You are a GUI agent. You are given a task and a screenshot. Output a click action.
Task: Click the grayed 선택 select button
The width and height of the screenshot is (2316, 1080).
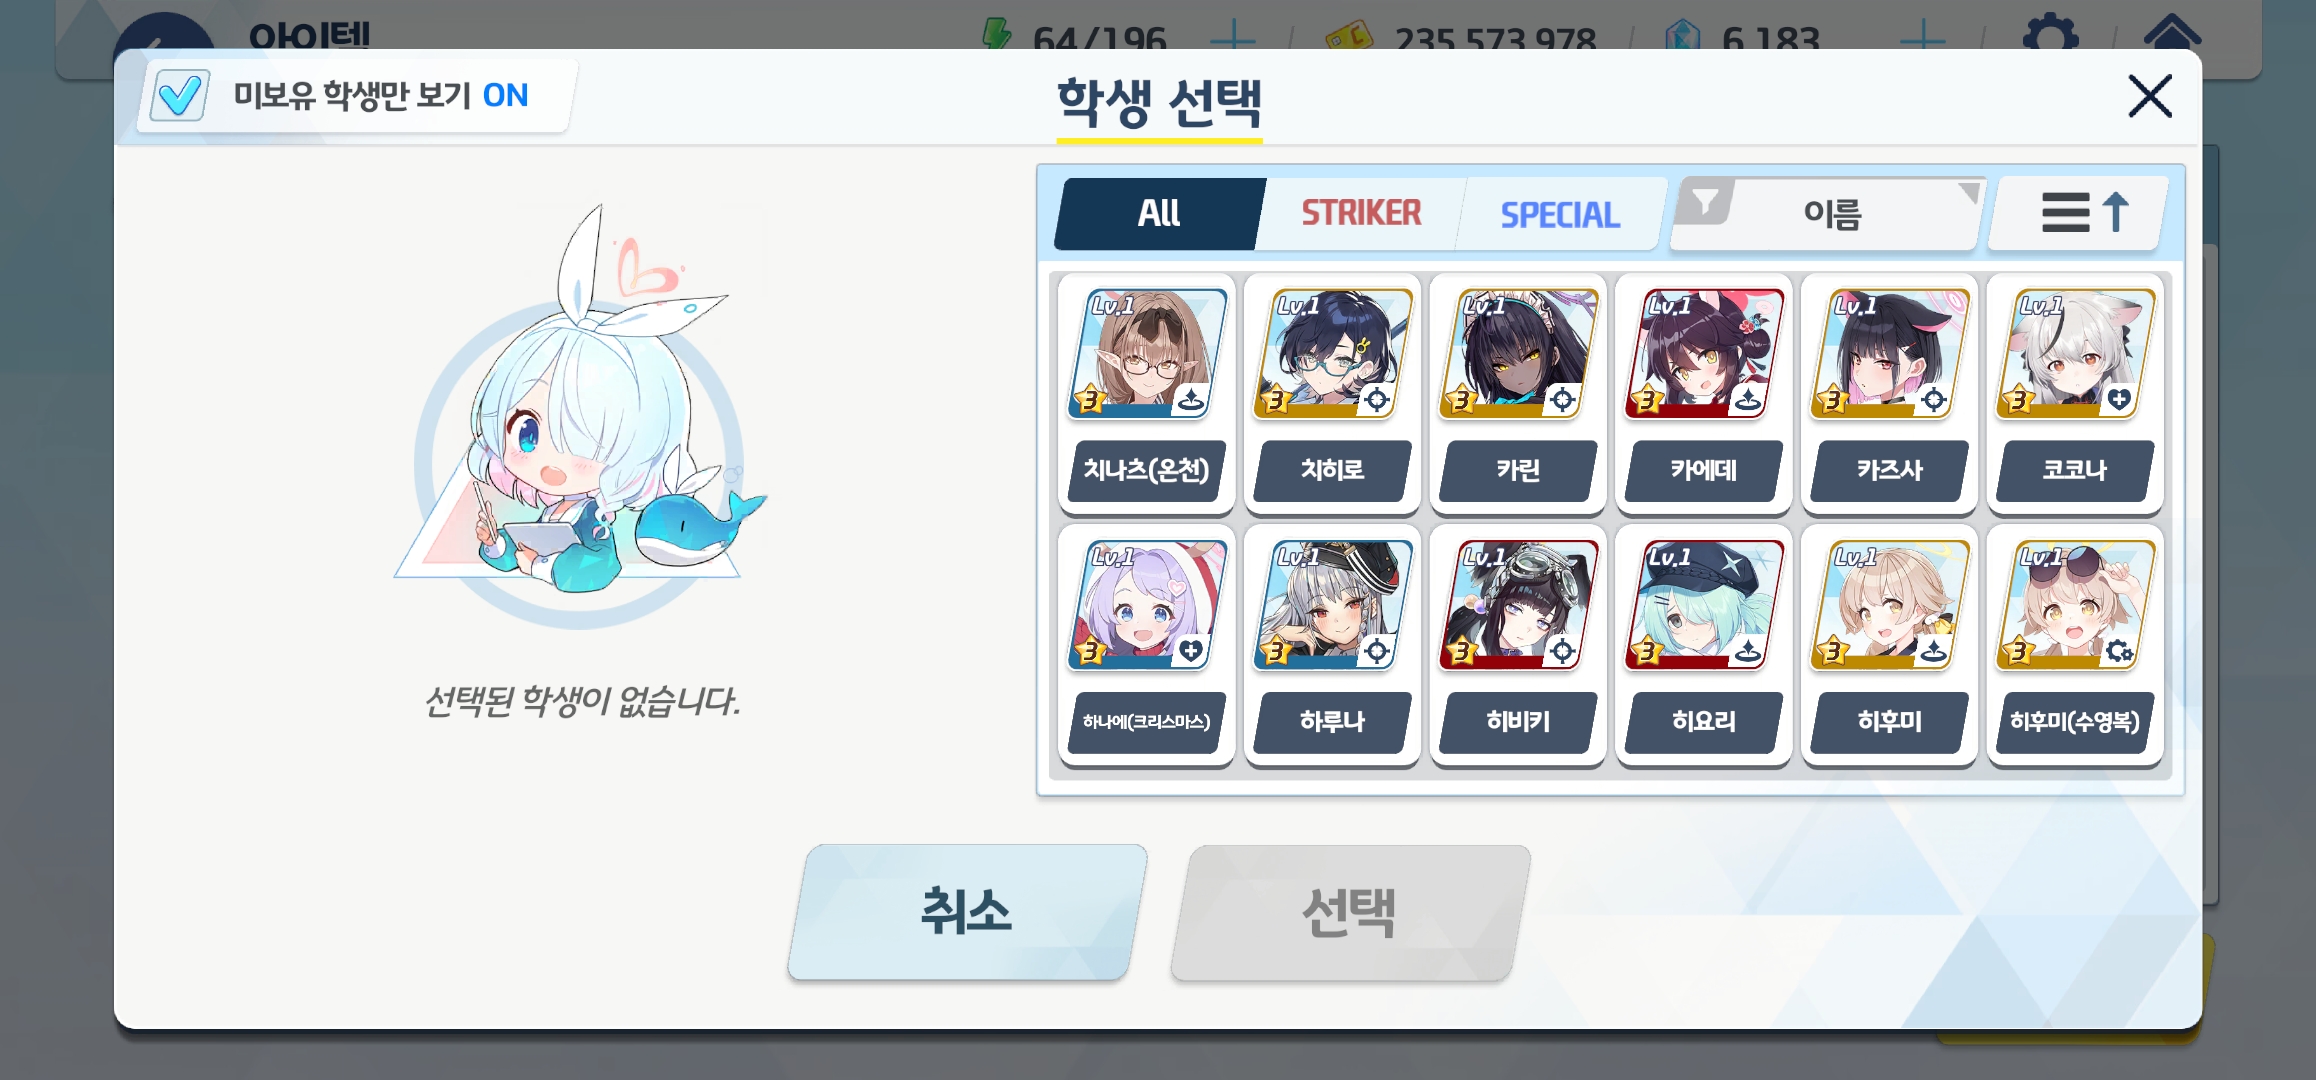tap(1349, 912)
